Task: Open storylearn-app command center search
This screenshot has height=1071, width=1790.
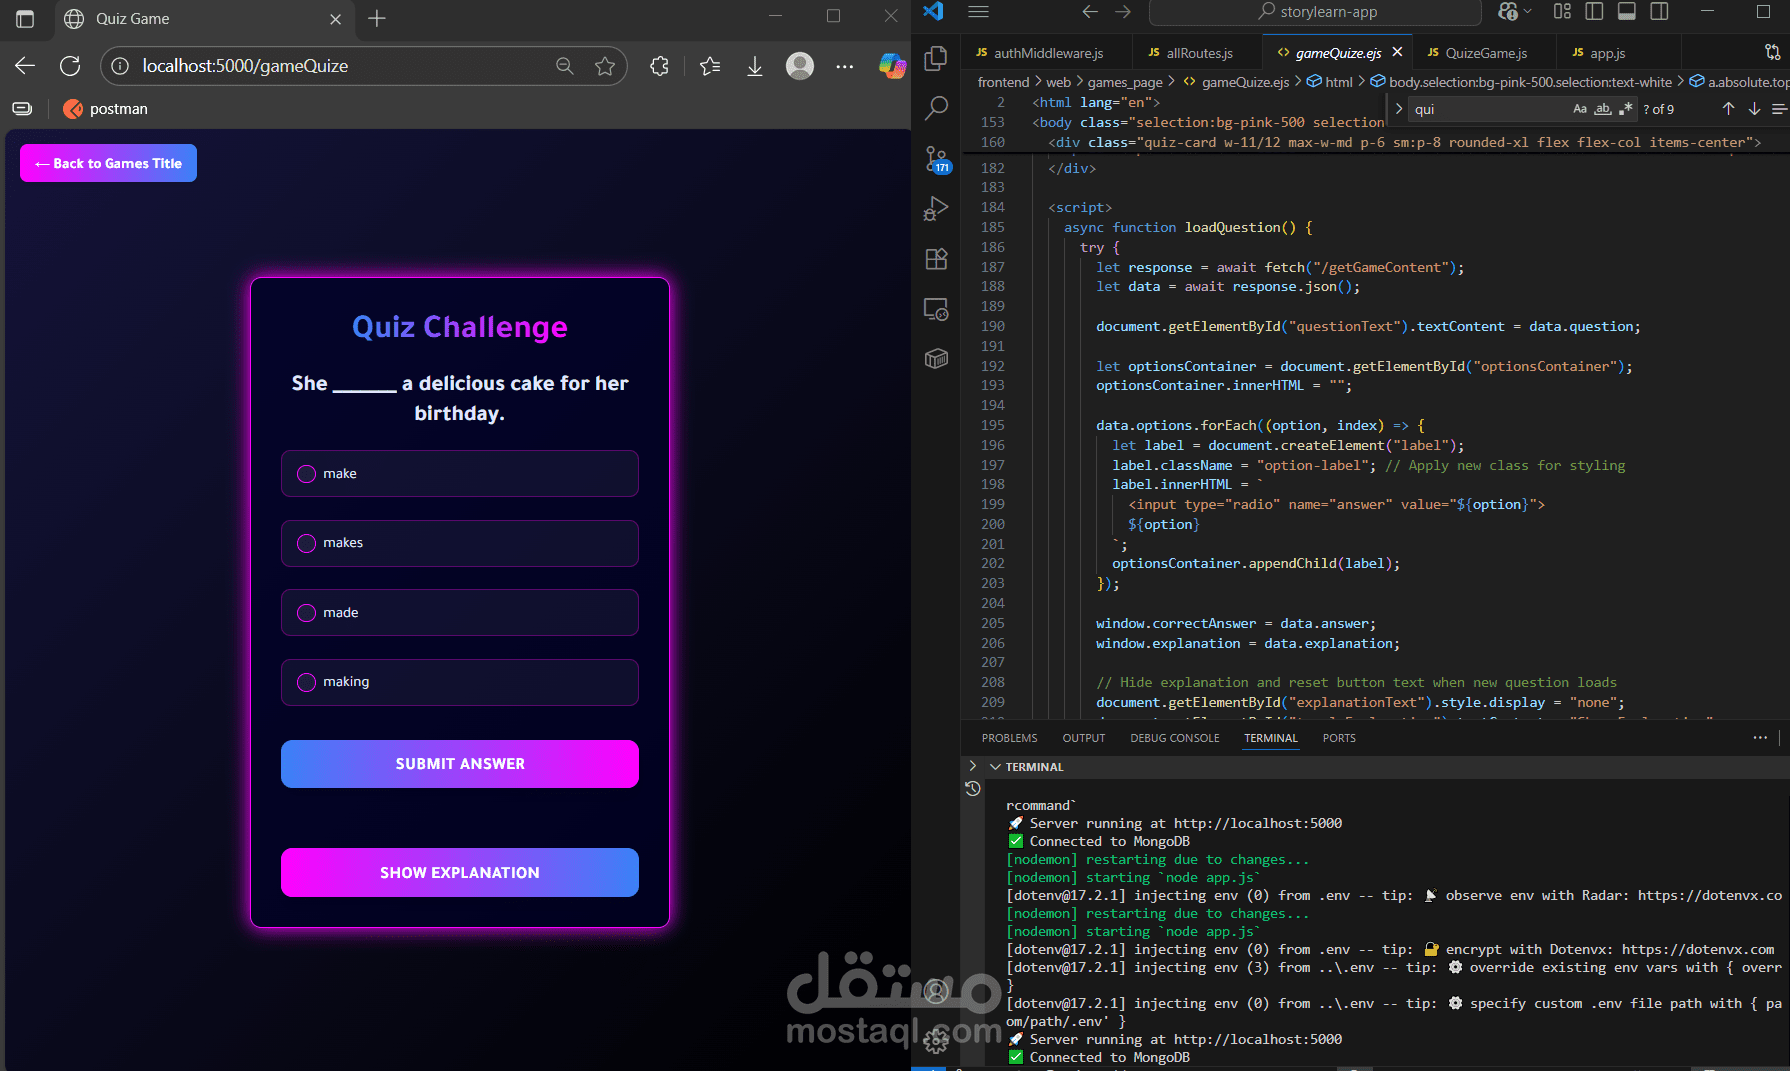Action: [1315, 12]
